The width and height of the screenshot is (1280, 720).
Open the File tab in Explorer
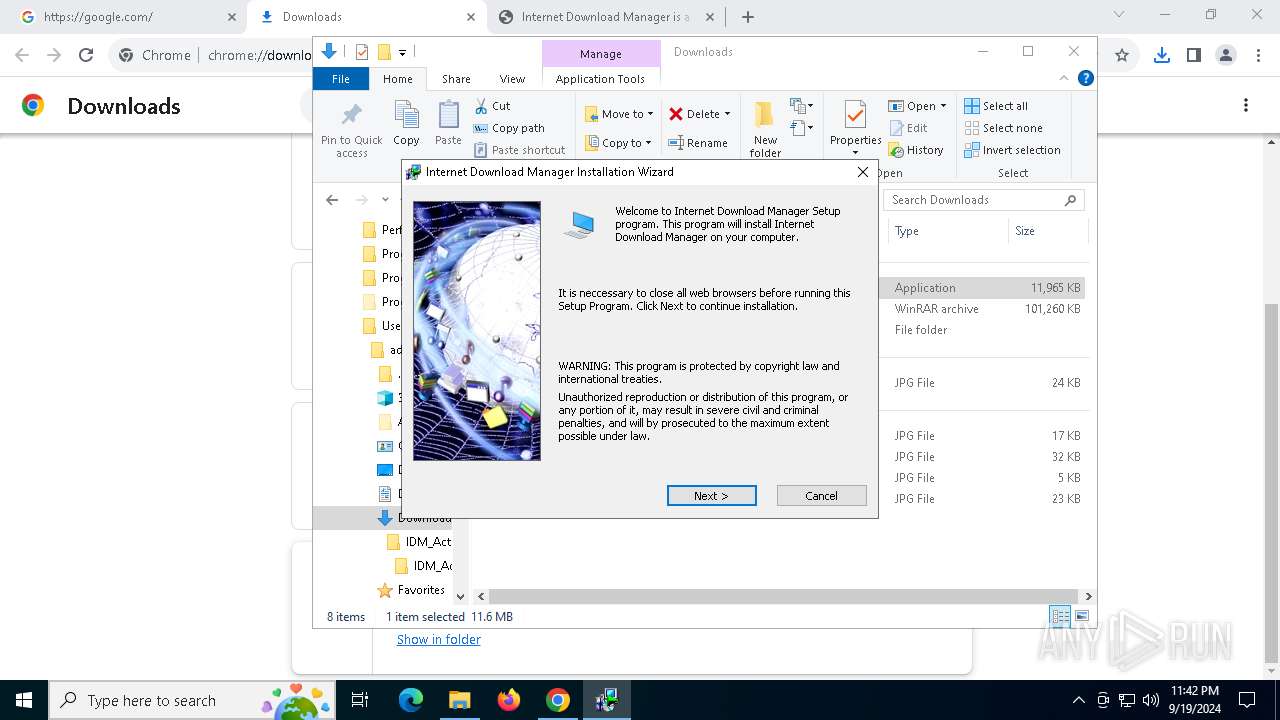pyautogui.click(x=341, y=79)
